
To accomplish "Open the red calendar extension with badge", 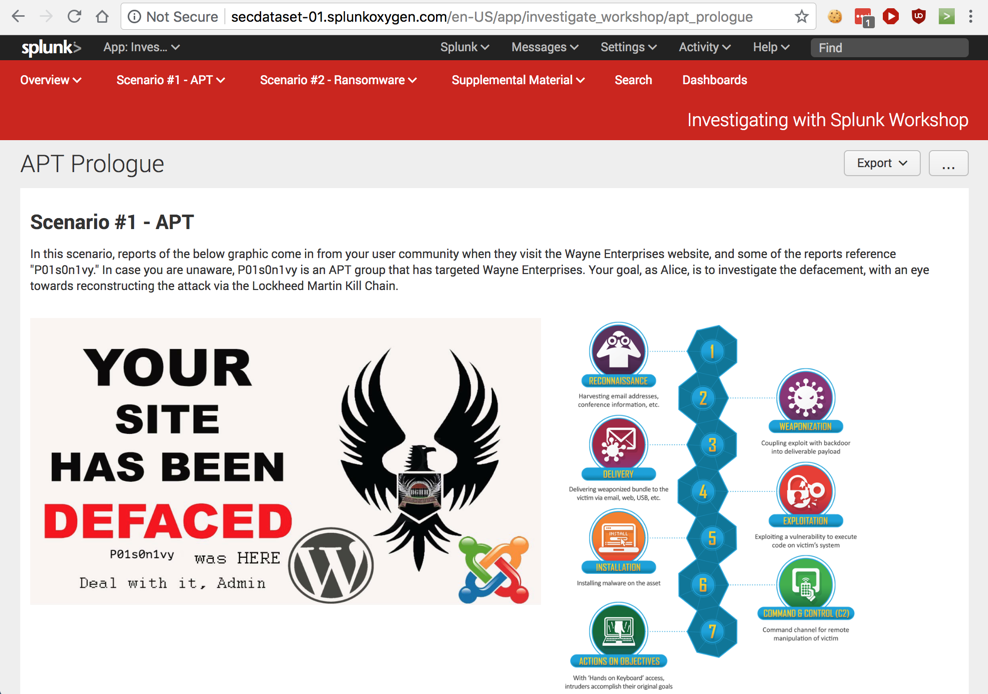I will click(x=863, y=17).
